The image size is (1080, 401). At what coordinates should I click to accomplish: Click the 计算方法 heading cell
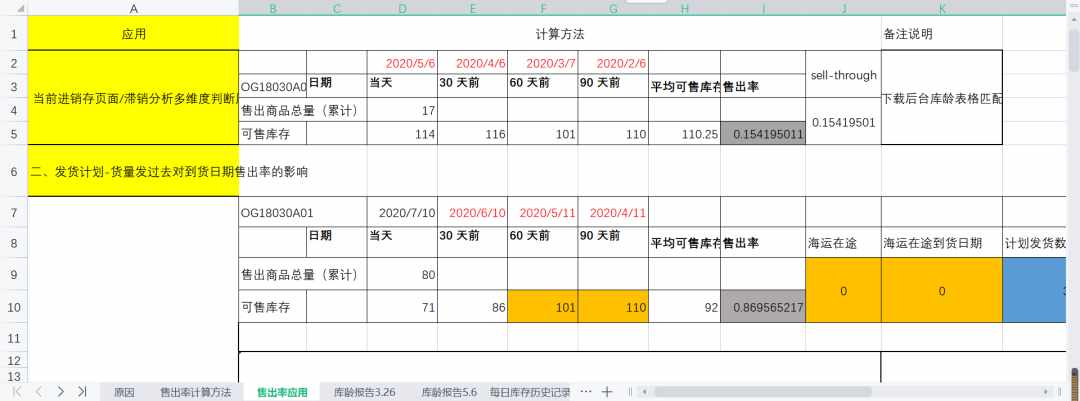[x=559, y=33]
